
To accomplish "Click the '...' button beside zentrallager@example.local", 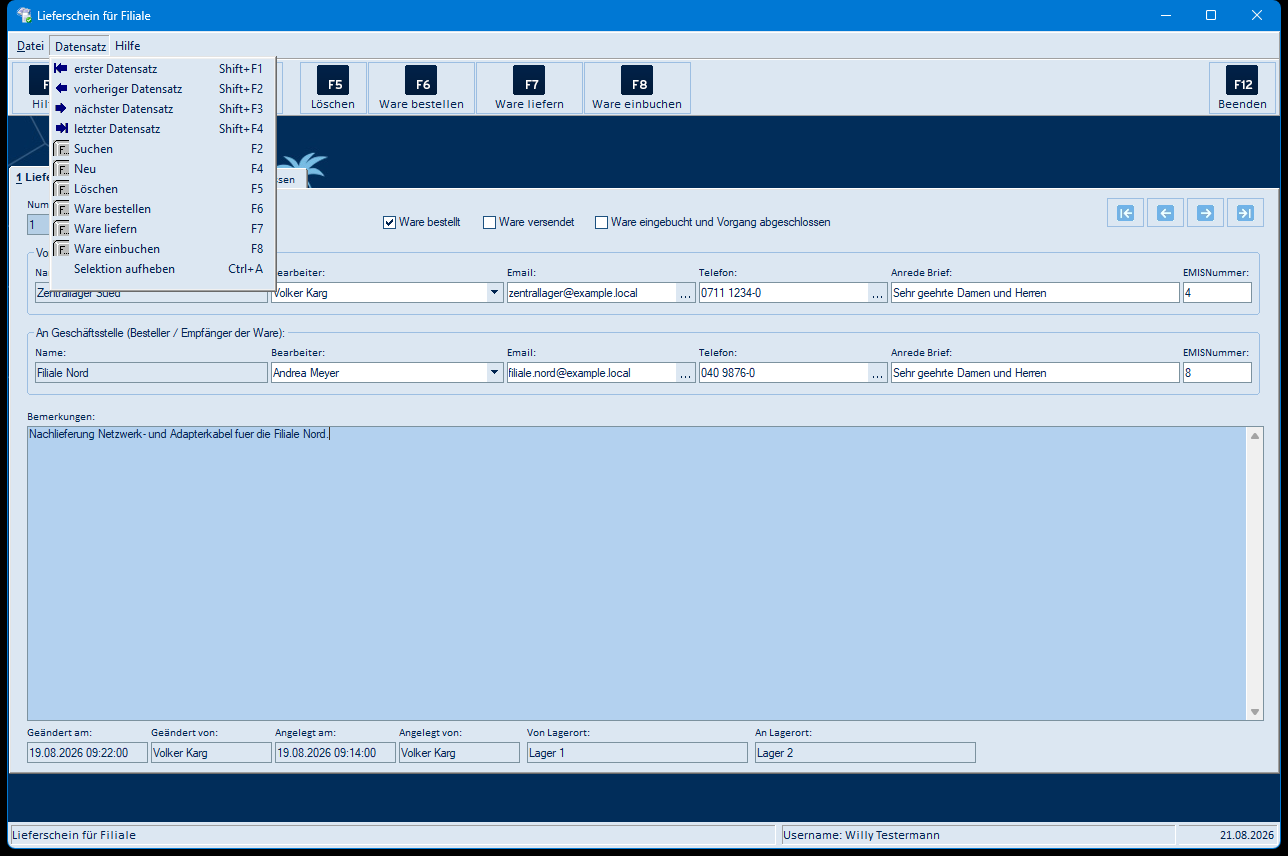I will pyautogui.click(x=685, y=293).
